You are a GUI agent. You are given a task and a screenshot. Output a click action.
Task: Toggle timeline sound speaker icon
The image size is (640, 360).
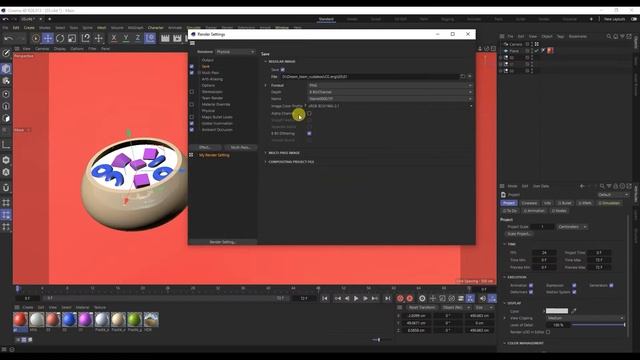click(x=482, y=298)
